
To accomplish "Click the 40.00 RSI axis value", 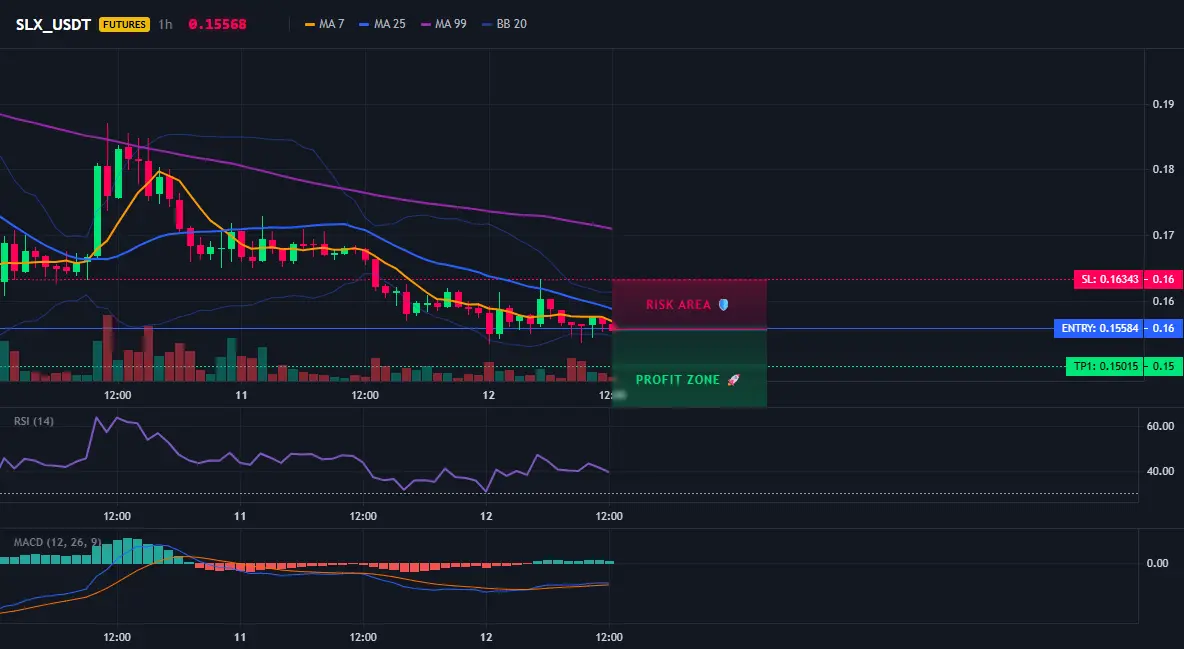I will click(1160, 471).
